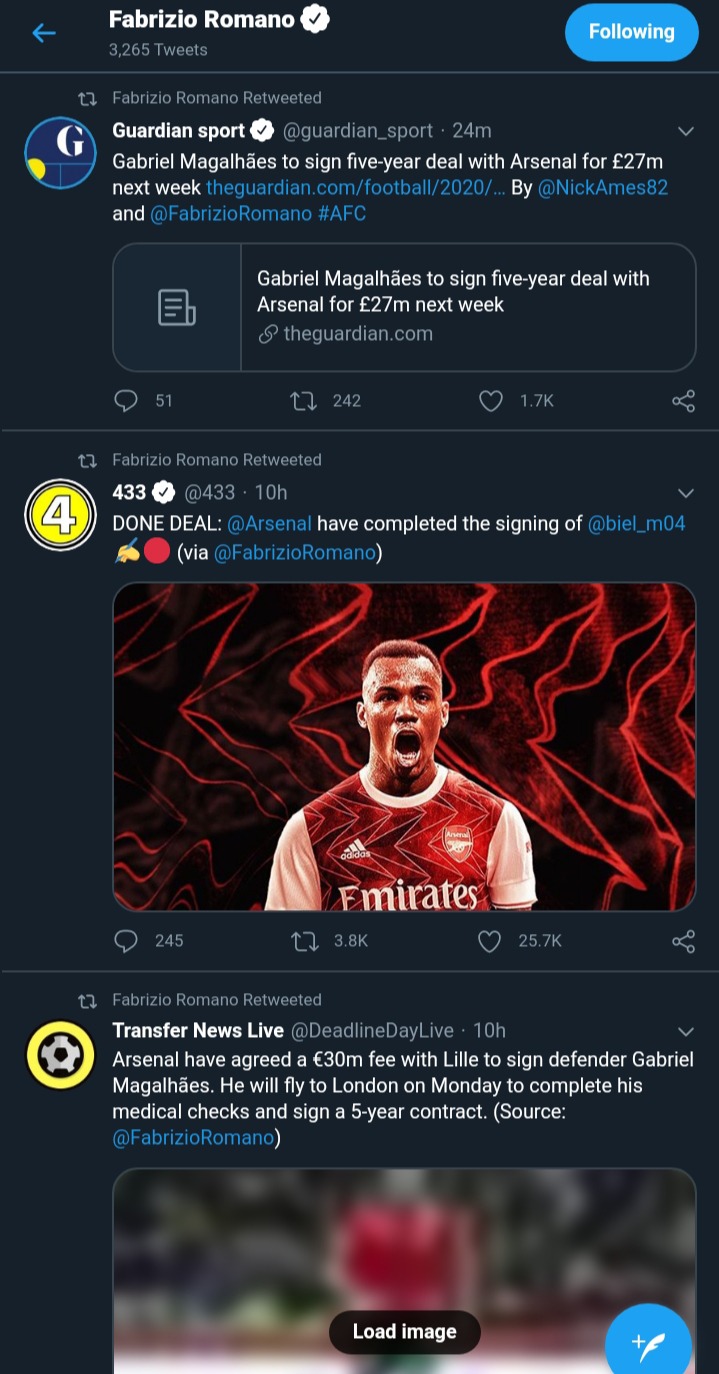Open the theguardian.com article link card
The height and width of the screenshot is (1374, 719).
pyautogui.click(x=404, y=307)
